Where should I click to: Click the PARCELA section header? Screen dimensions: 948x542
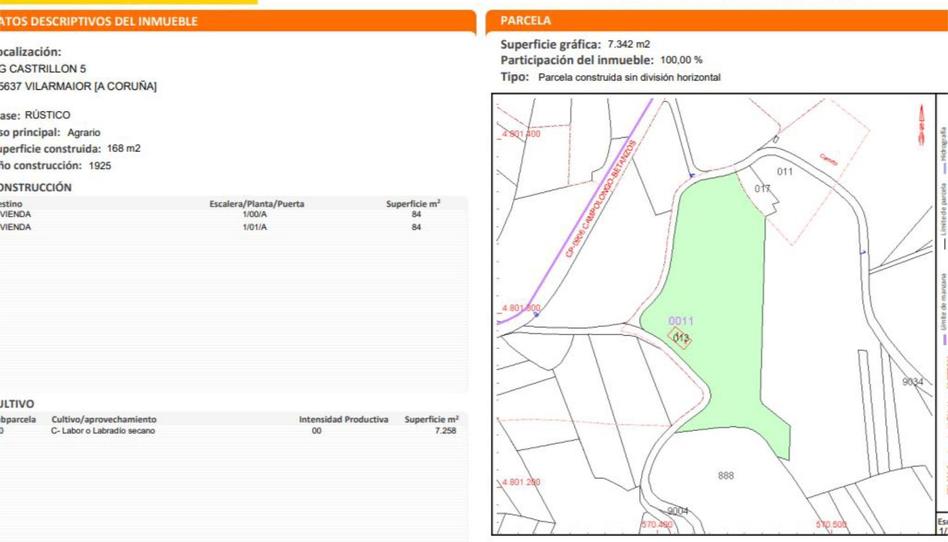coord(526,20)
